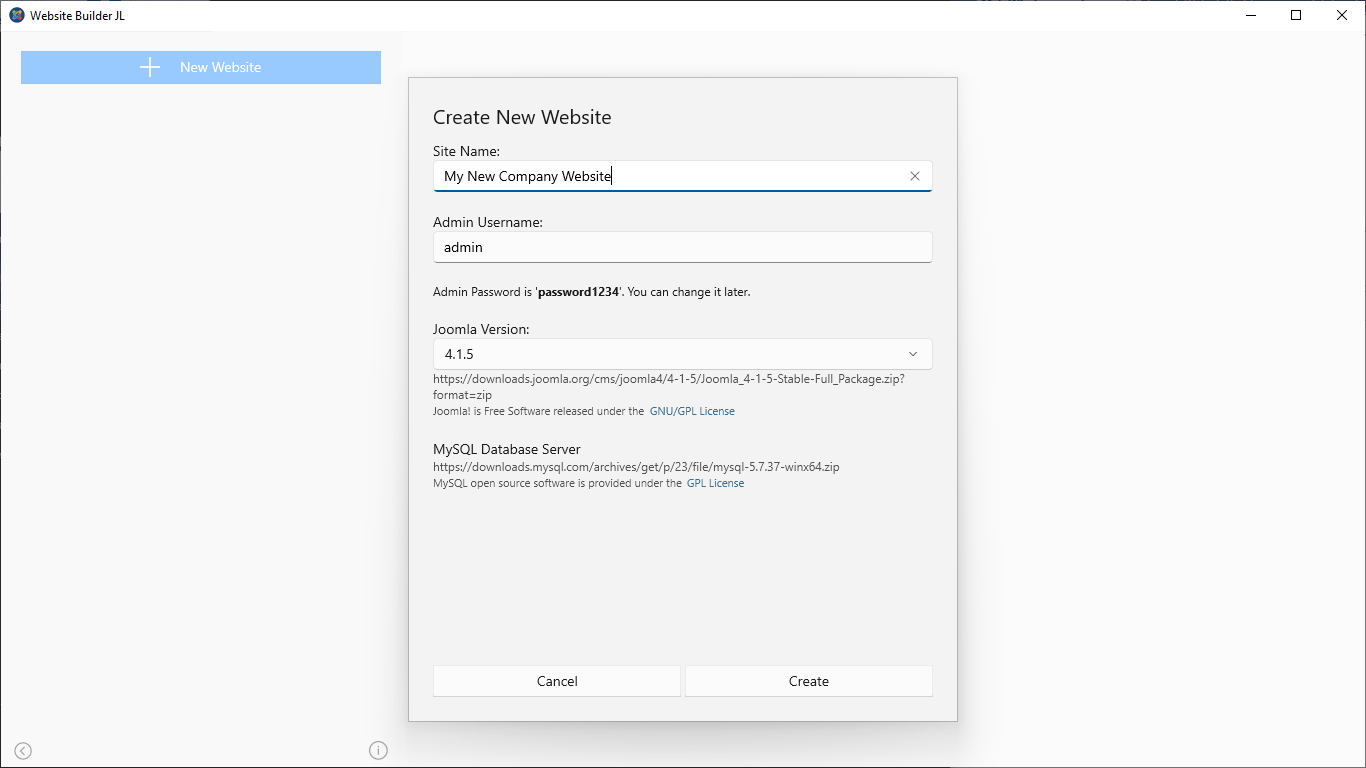Click the Website Builder JL title text
The image size is (1366, 768).
[x=77, y=16]
